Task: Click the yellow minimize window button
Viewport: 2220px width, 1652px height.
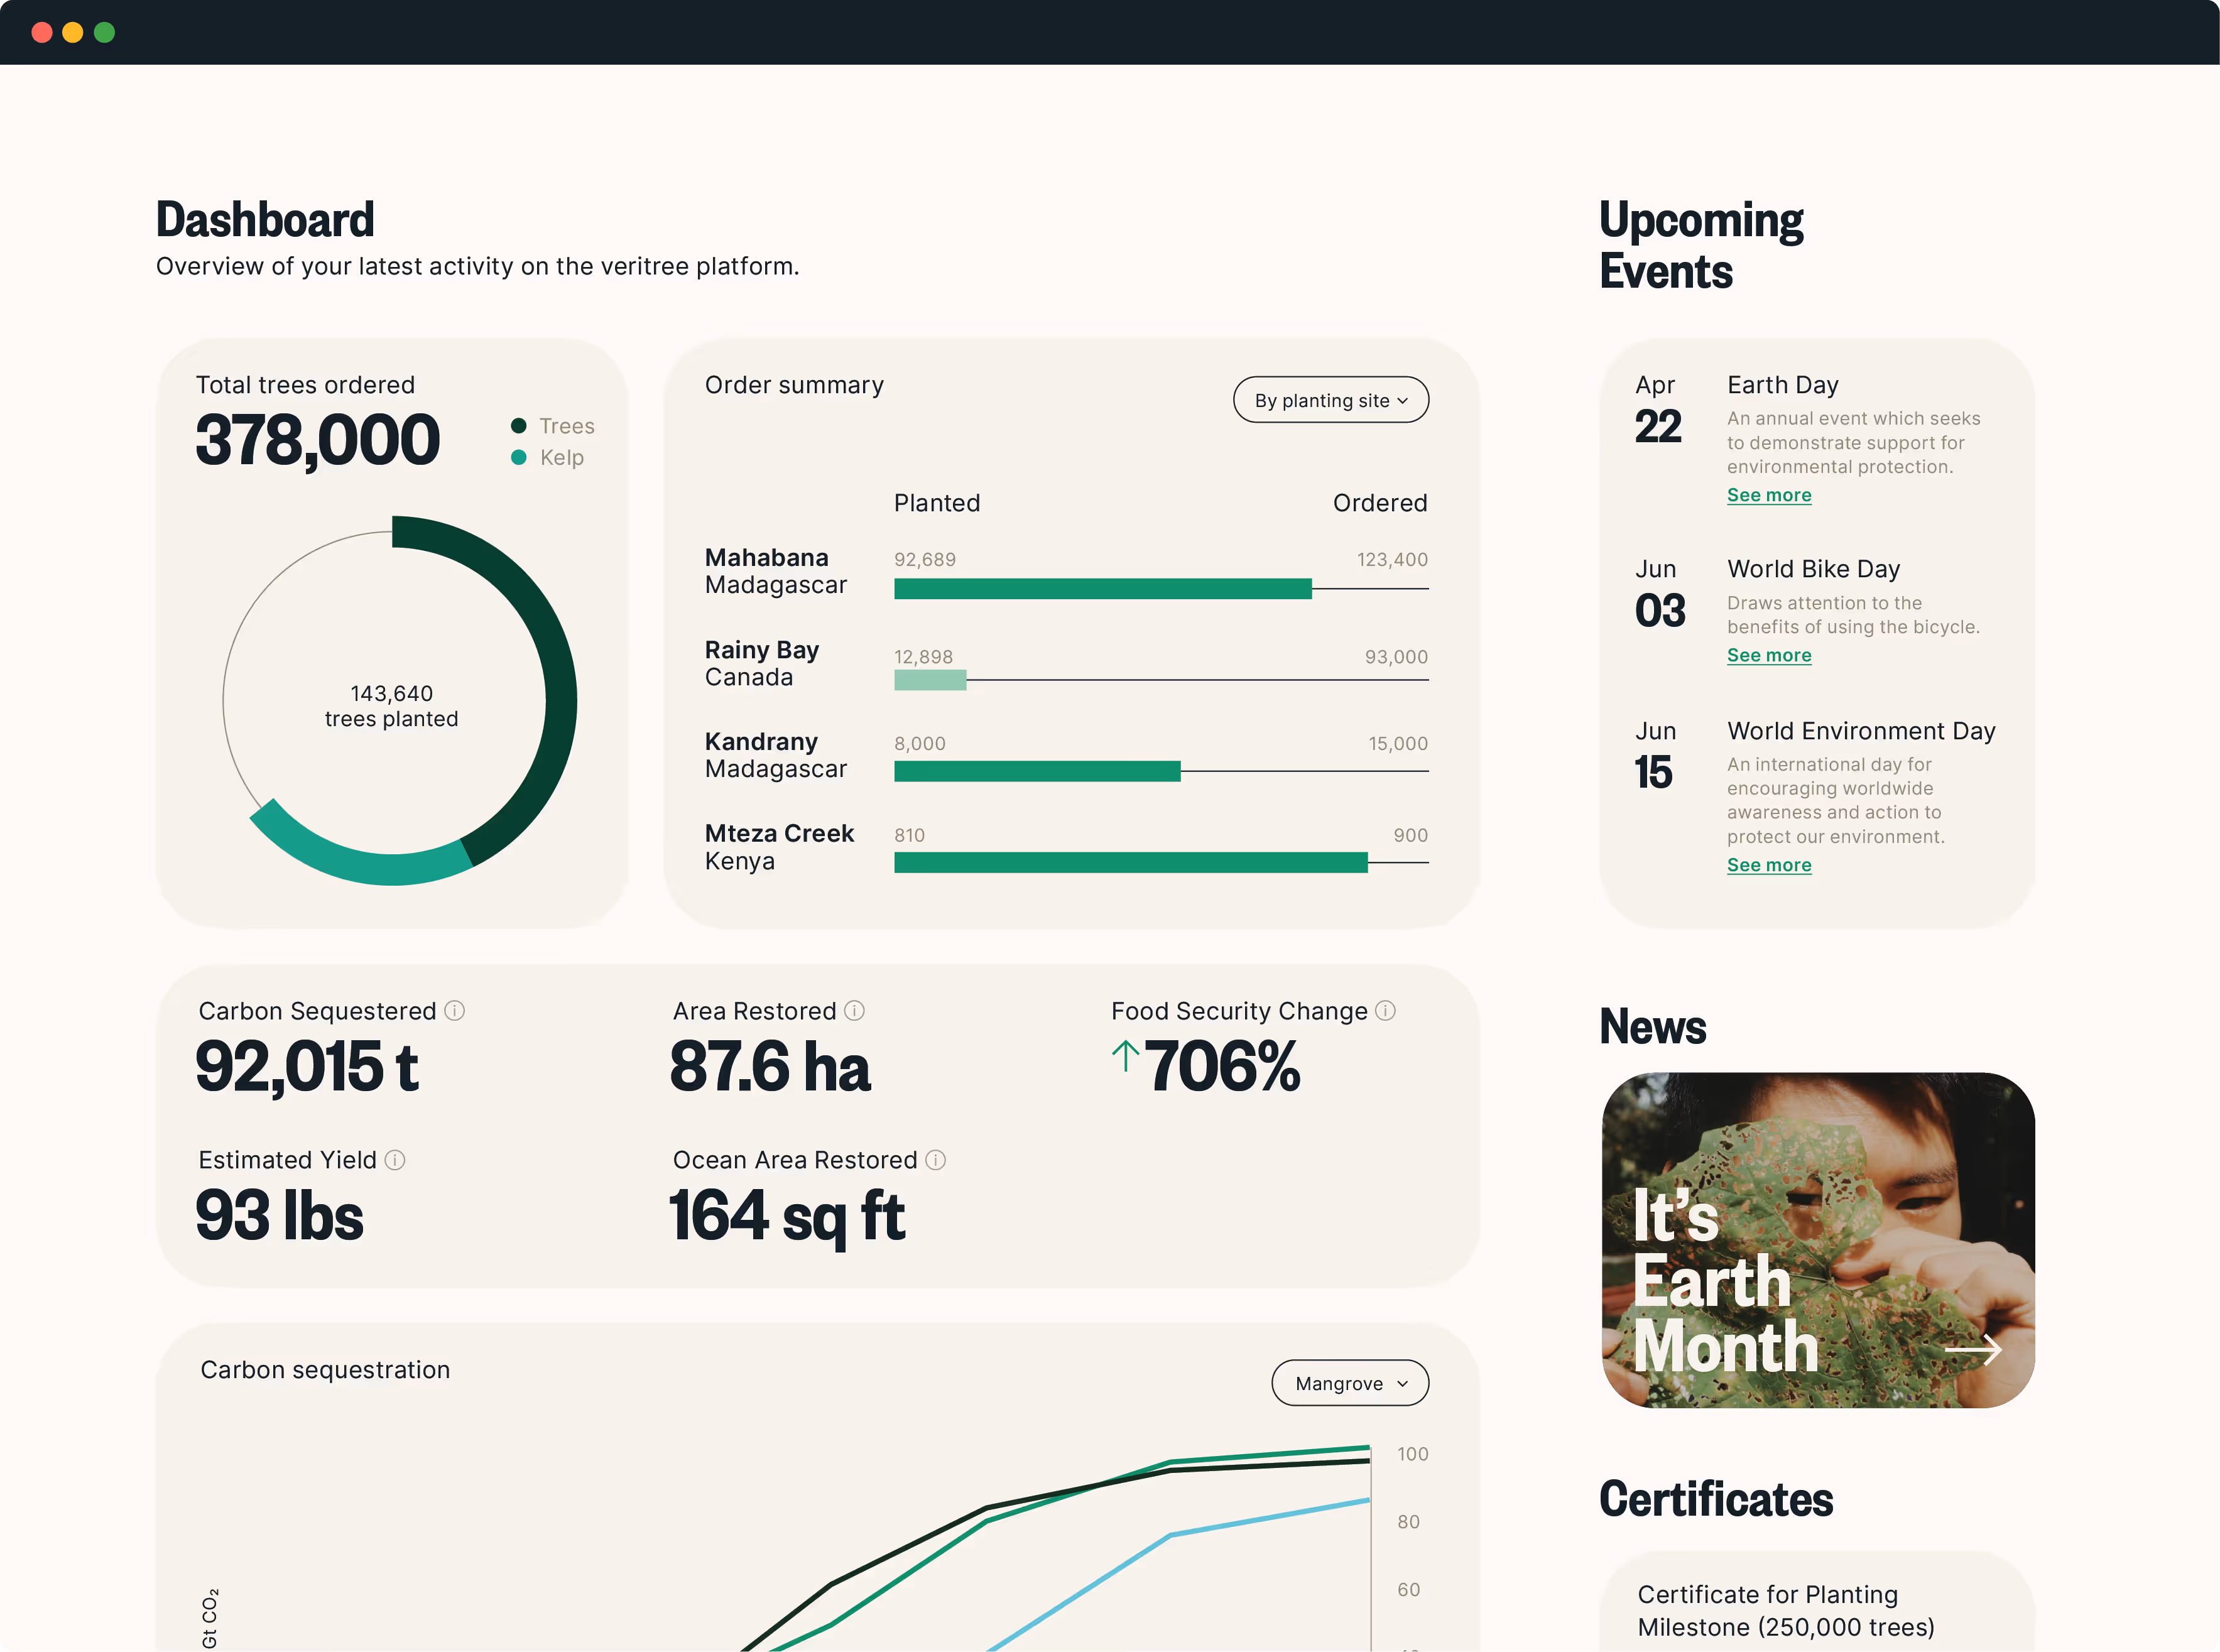Action: (73, 32)
